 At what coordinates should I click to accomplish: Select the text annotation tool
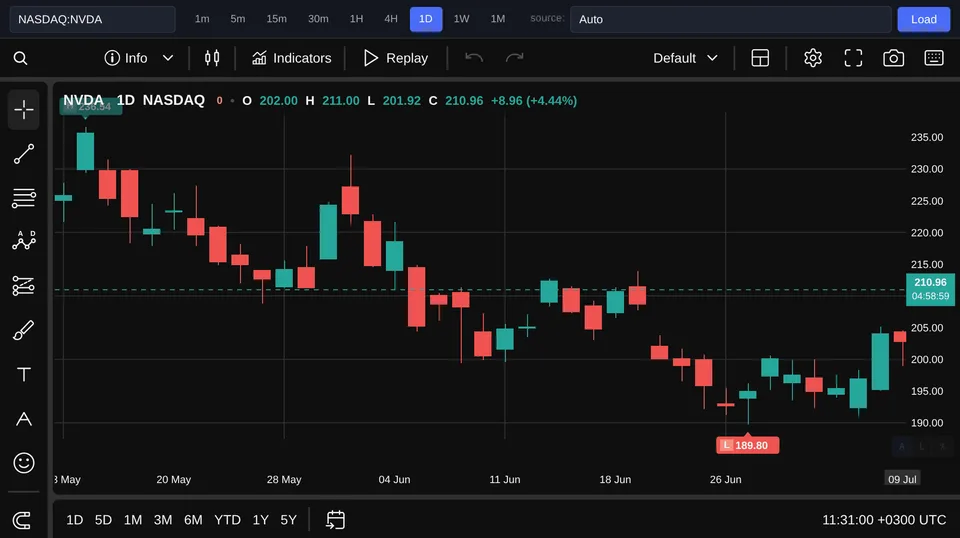24,375
